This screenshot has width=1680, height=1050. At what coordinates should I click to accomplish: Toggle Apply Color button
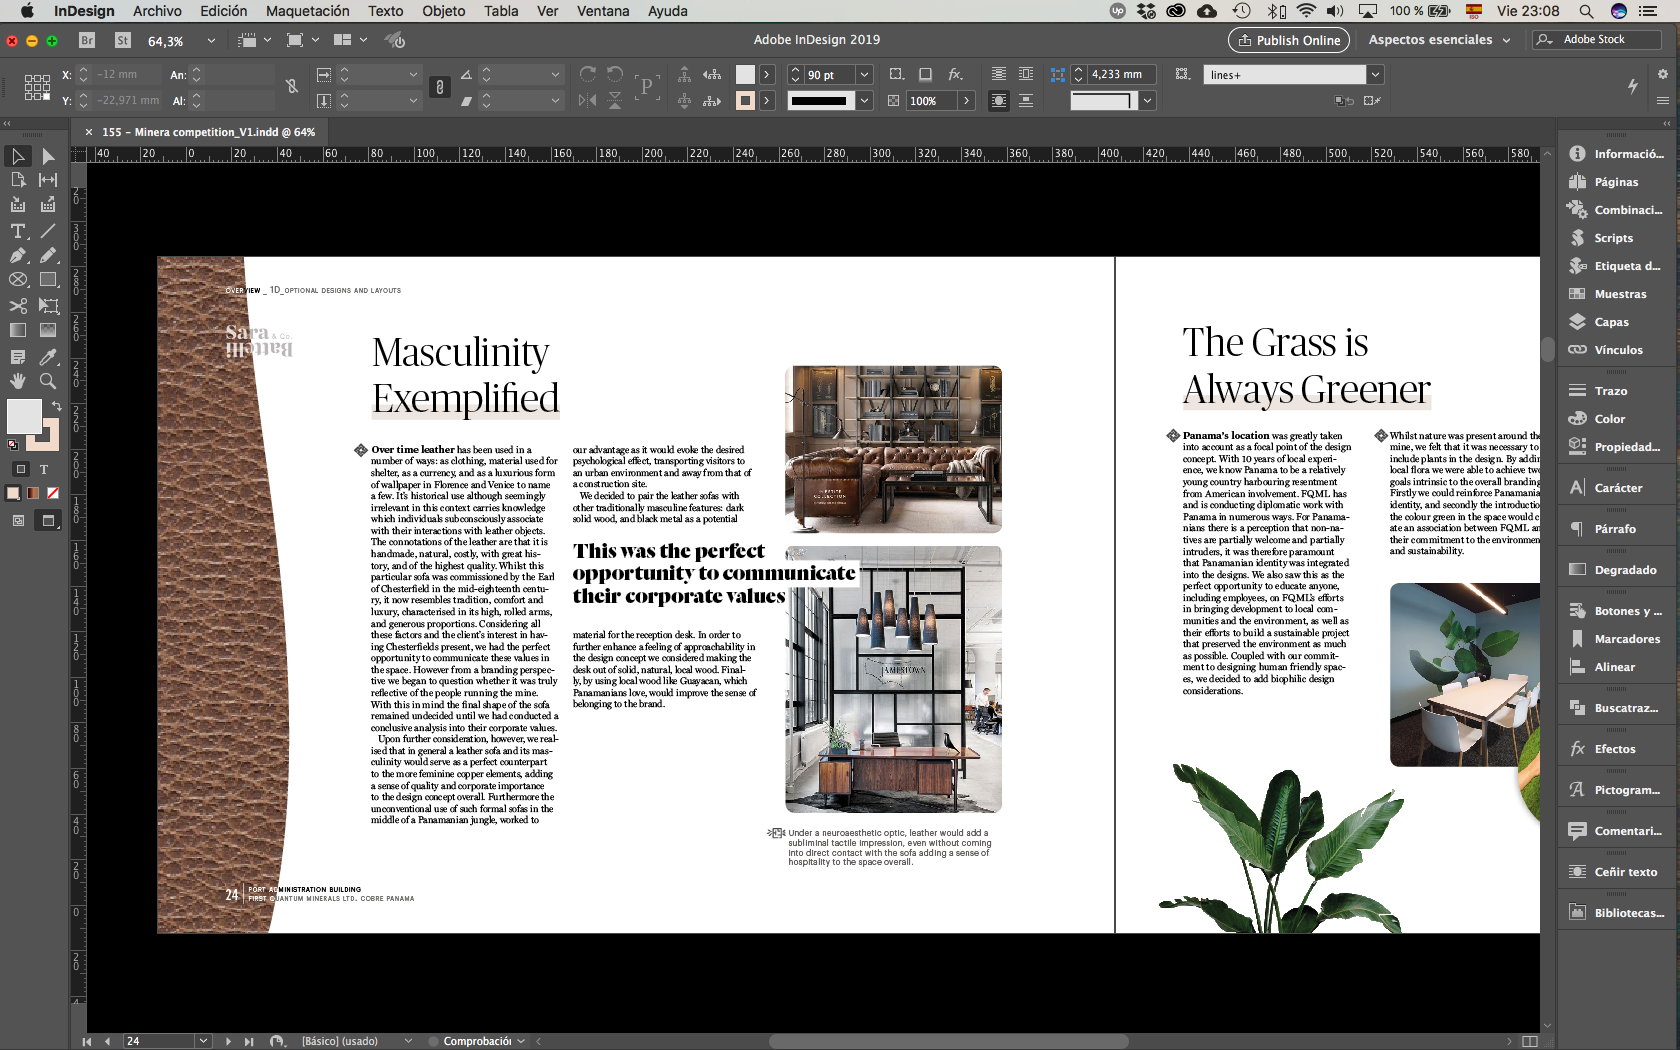13,493
